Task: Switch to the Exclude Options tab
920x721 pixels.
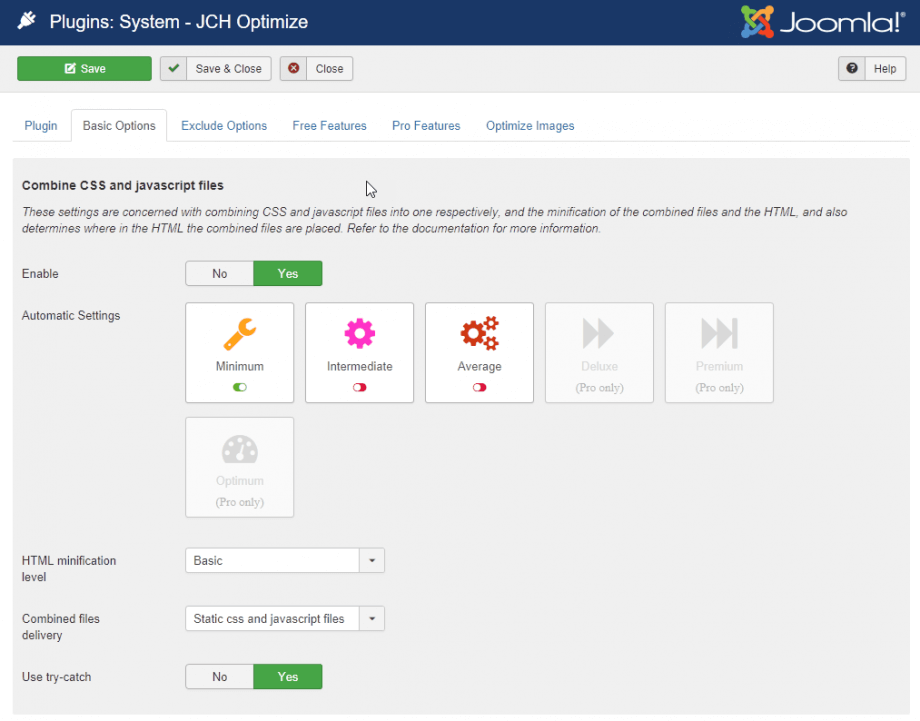Action: click(223, 125)
